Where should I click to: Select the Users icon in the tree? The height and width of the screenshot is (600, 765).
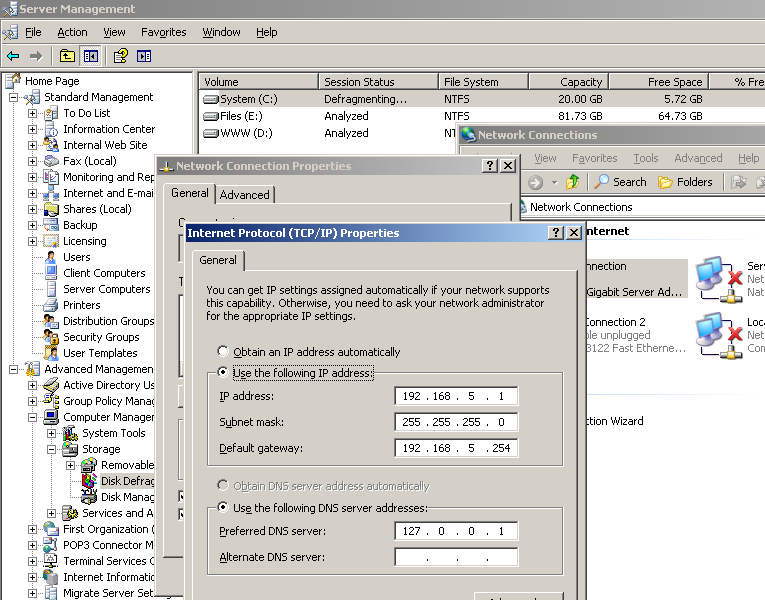tap(51, 258)
